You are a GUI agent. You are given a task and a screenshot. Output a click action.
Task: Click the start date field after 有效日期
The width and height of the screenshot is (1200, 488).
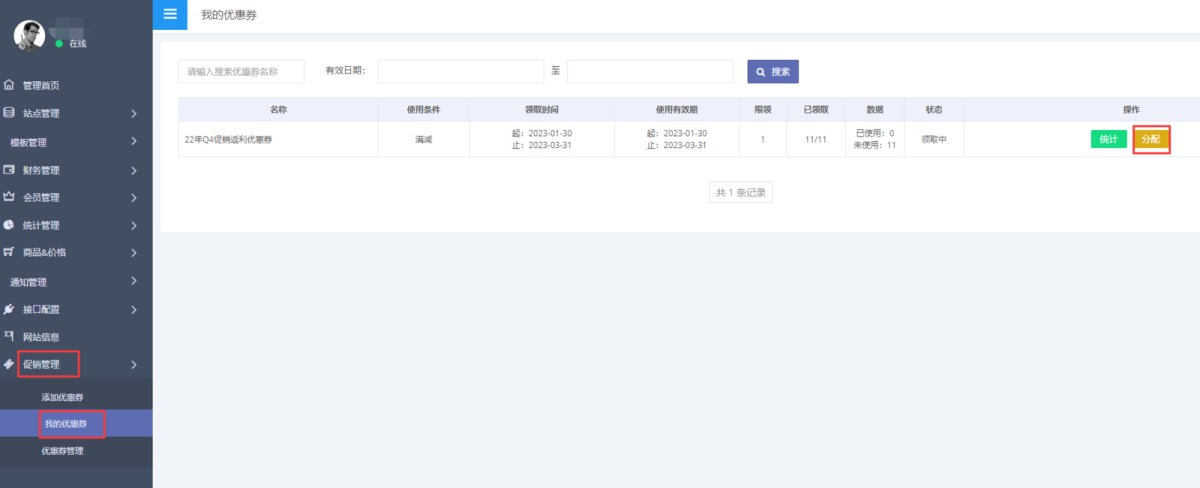tap(460, 71)
